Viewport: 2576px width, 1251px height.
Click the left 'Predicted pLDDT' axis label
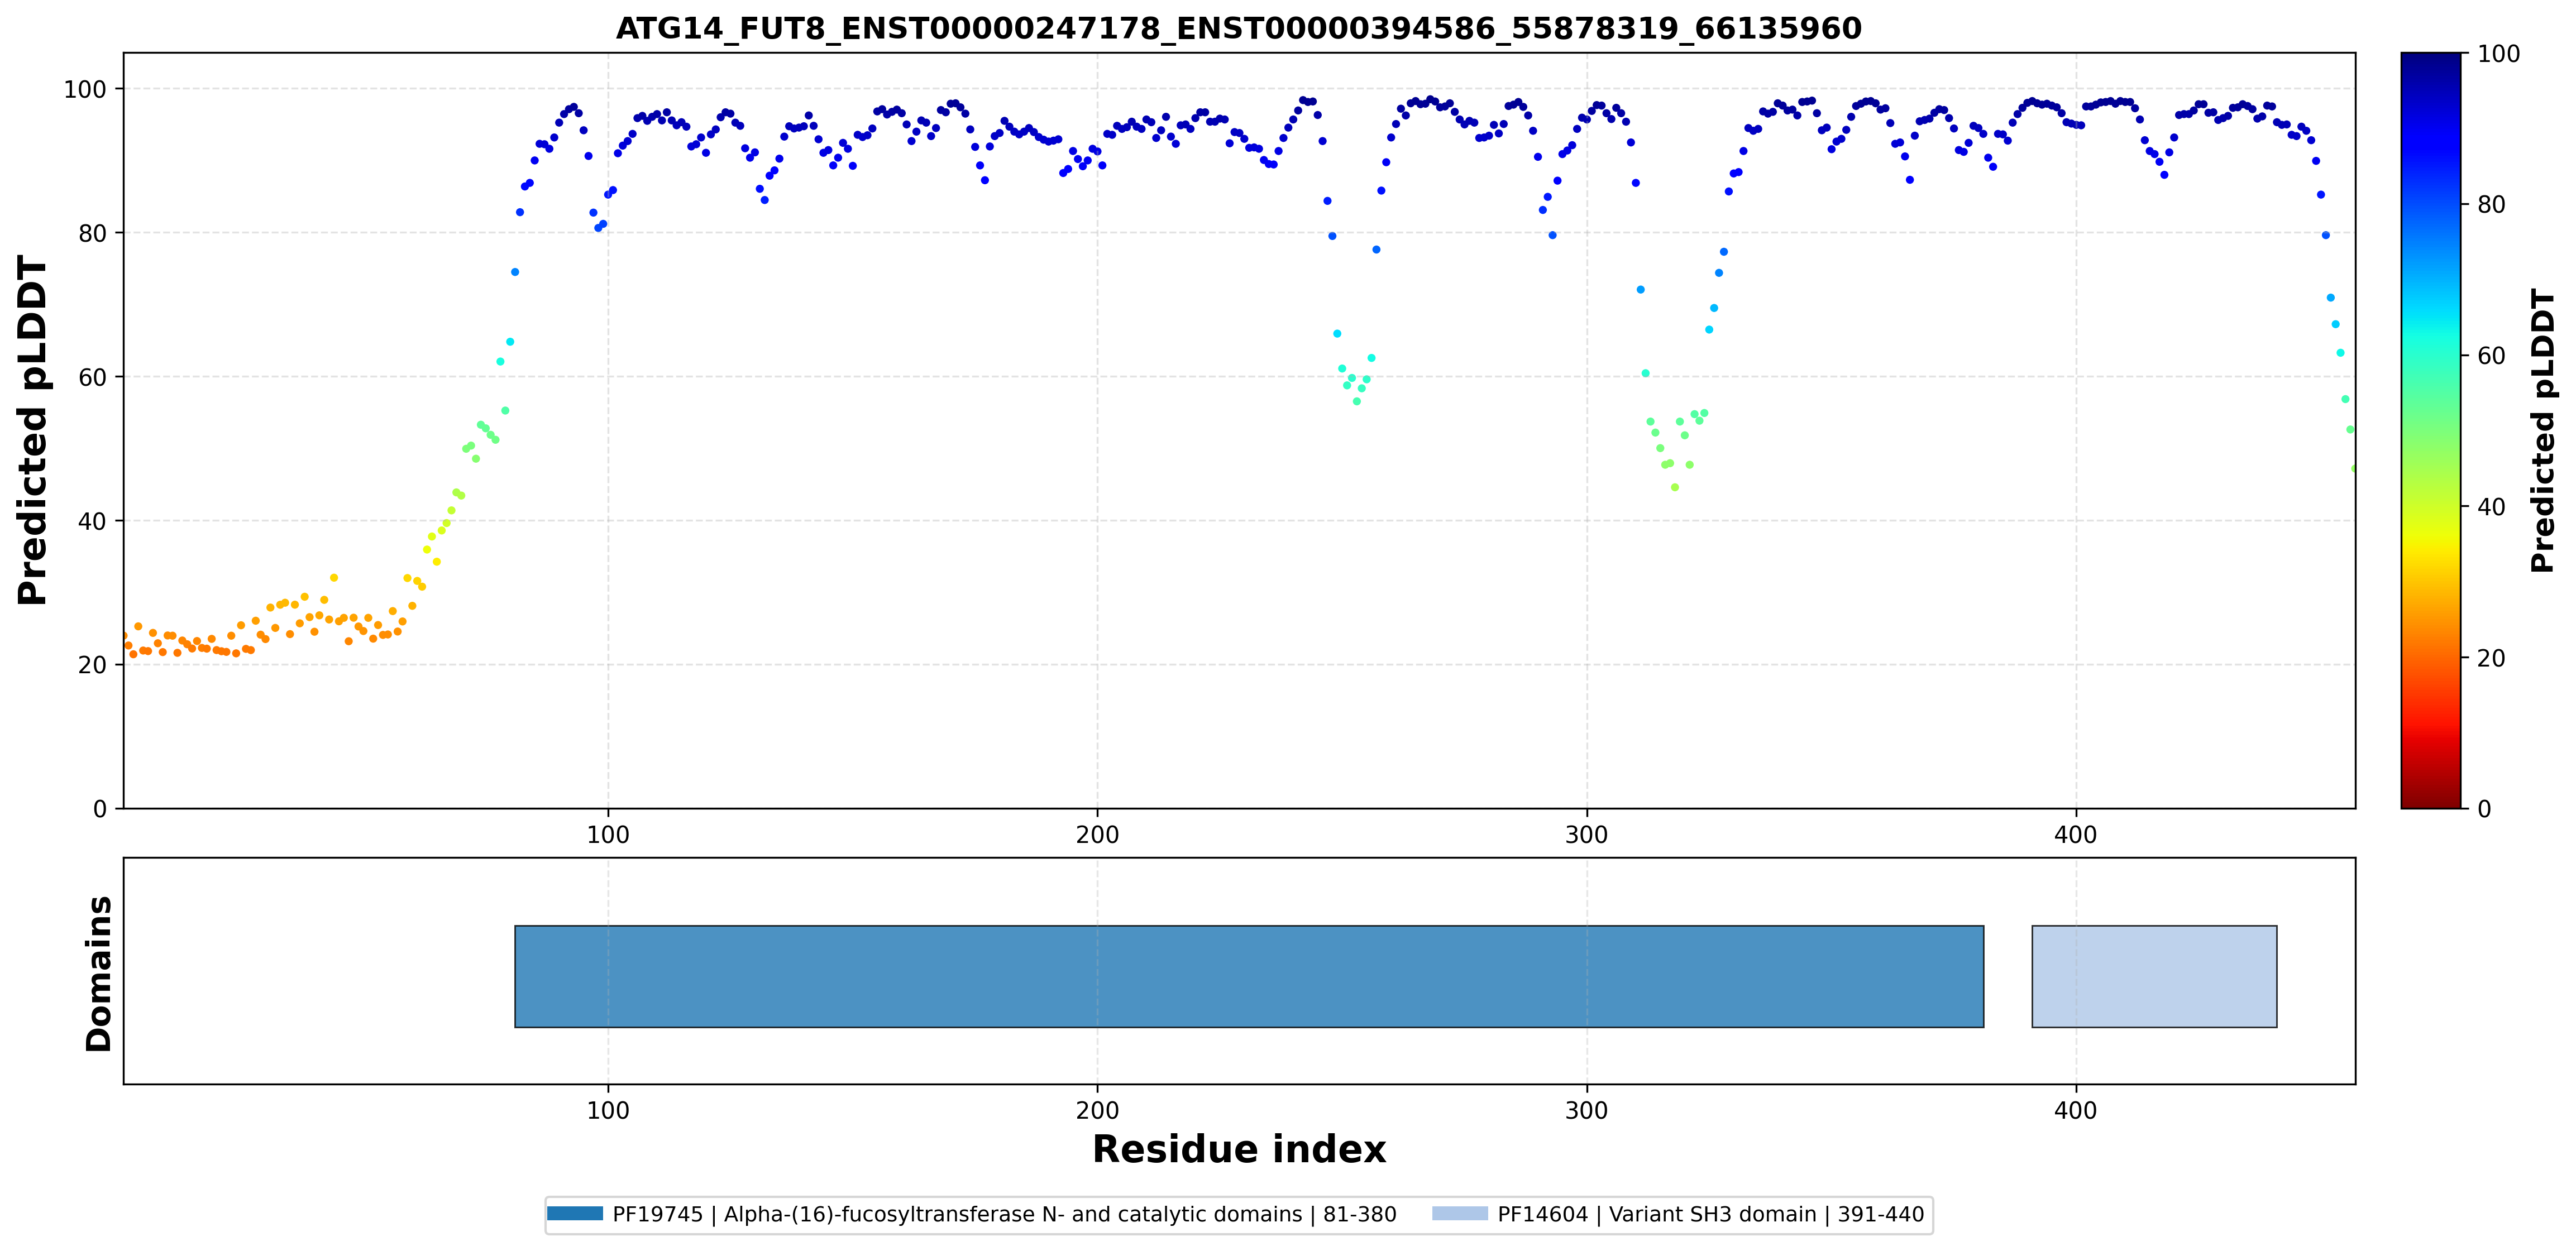pyautogui.click(x=33, y=430)
